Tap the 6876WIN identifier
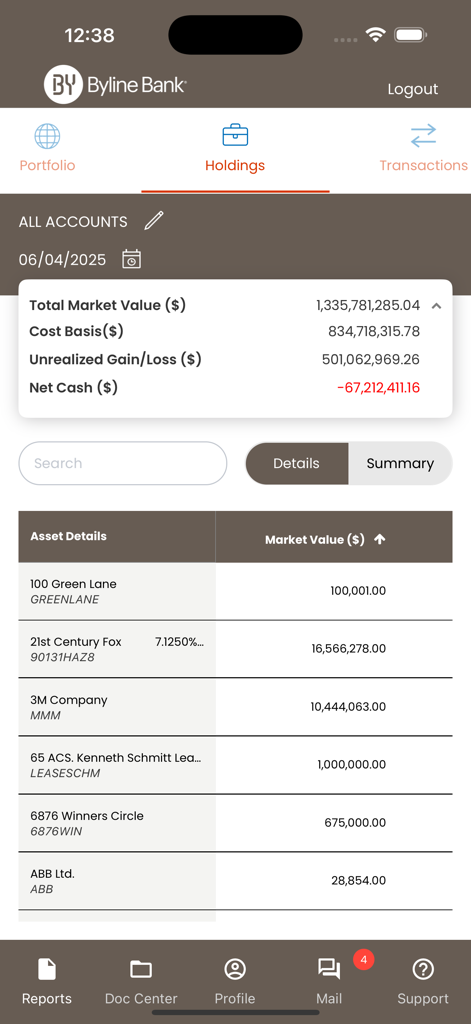Viewport: 471px width, 1024px height. [x=56, y=831]
